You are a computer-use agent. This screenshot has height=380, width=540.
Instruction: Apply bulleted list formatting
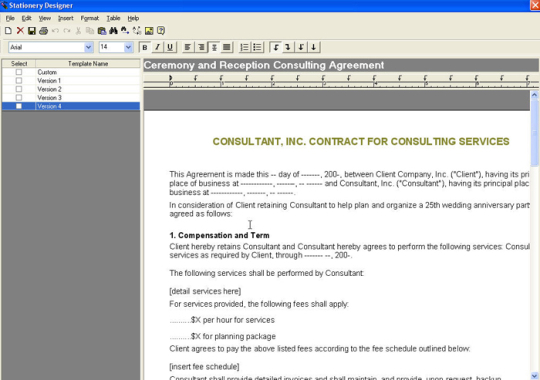coord(258,47)
